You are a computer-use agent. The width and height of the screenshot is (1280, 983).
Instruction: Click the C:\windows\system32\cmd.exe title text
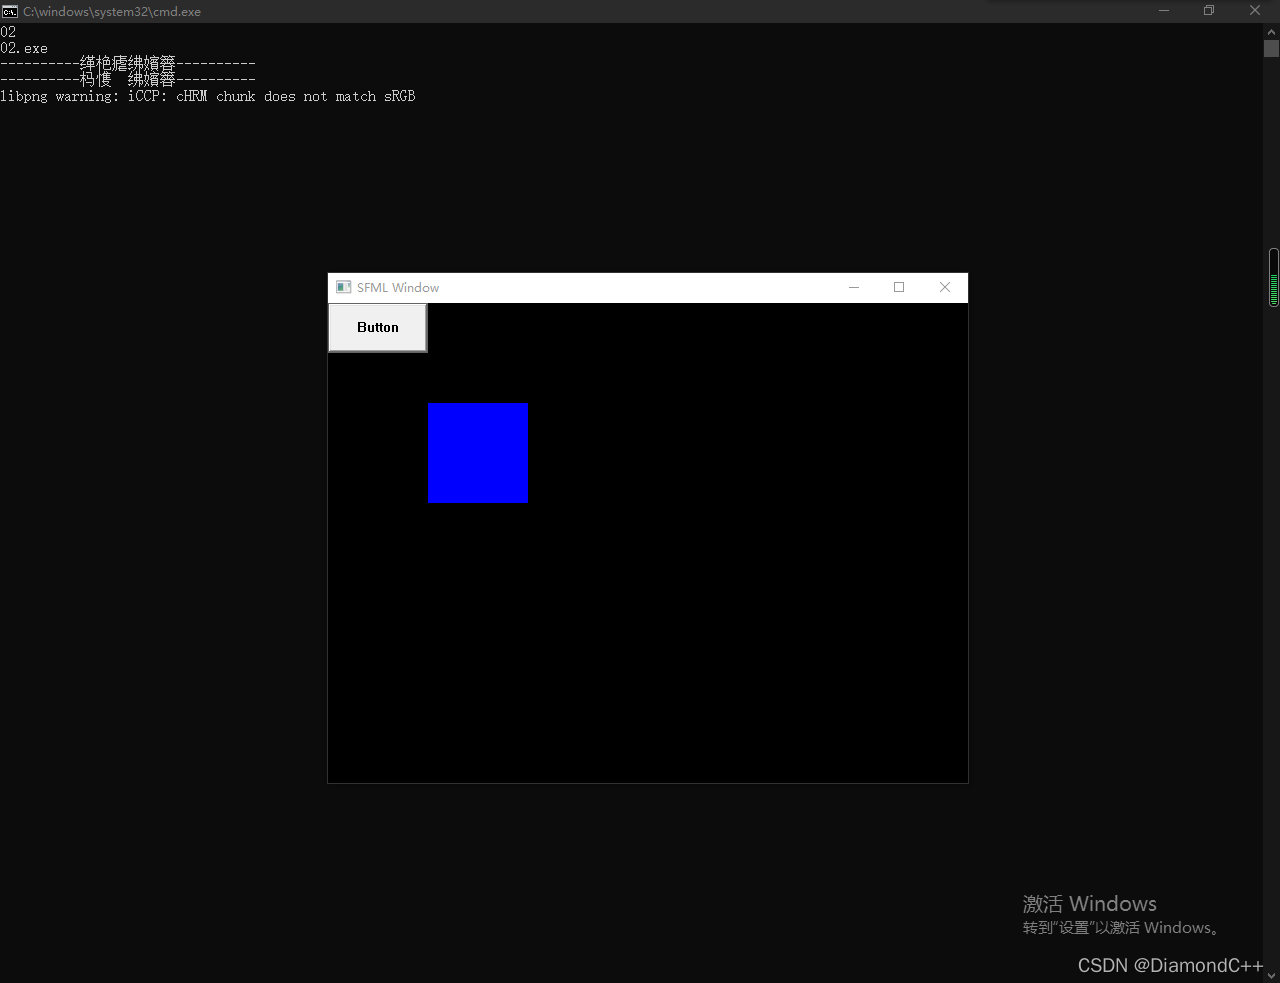(110, 11)
